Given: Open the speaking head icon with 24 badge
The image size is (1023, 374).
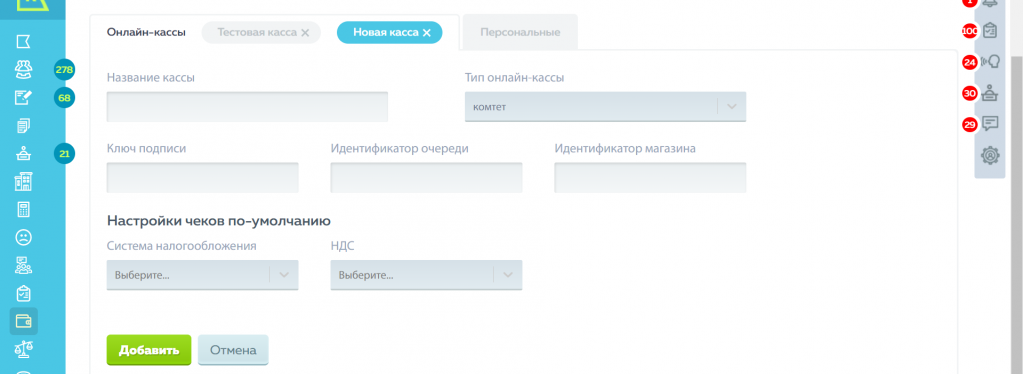Looking at the screenshot, I should 990,62.
